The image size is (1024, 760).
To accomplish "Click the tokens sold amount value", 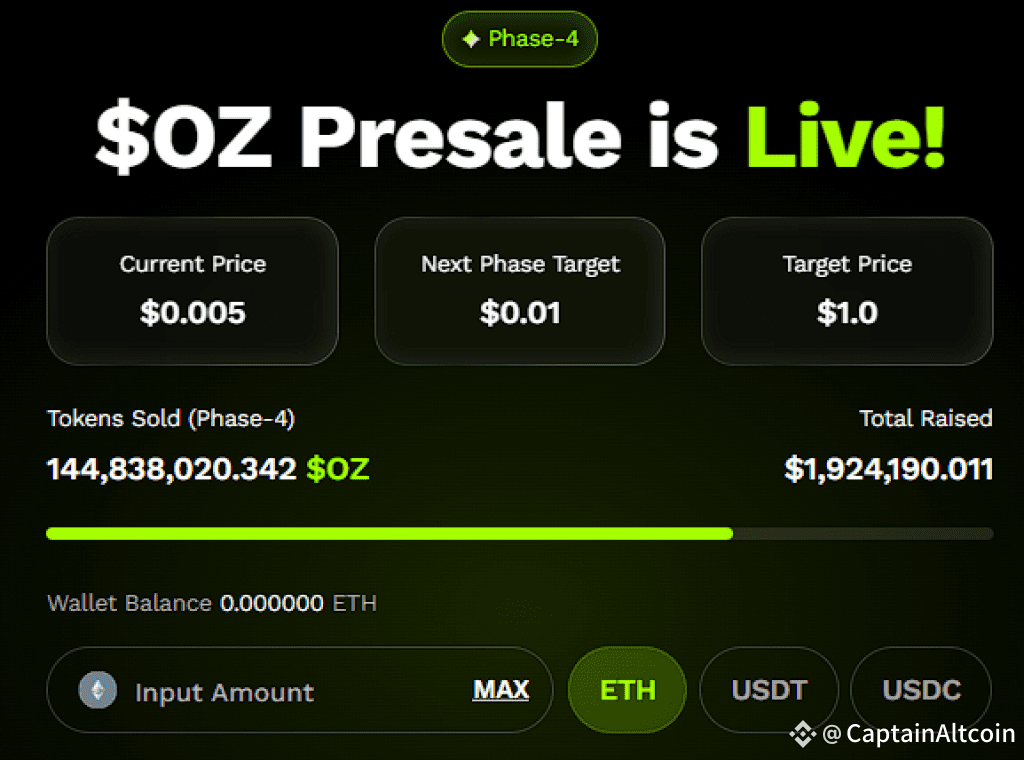I will pyautogui.click(x=172, y=469).
